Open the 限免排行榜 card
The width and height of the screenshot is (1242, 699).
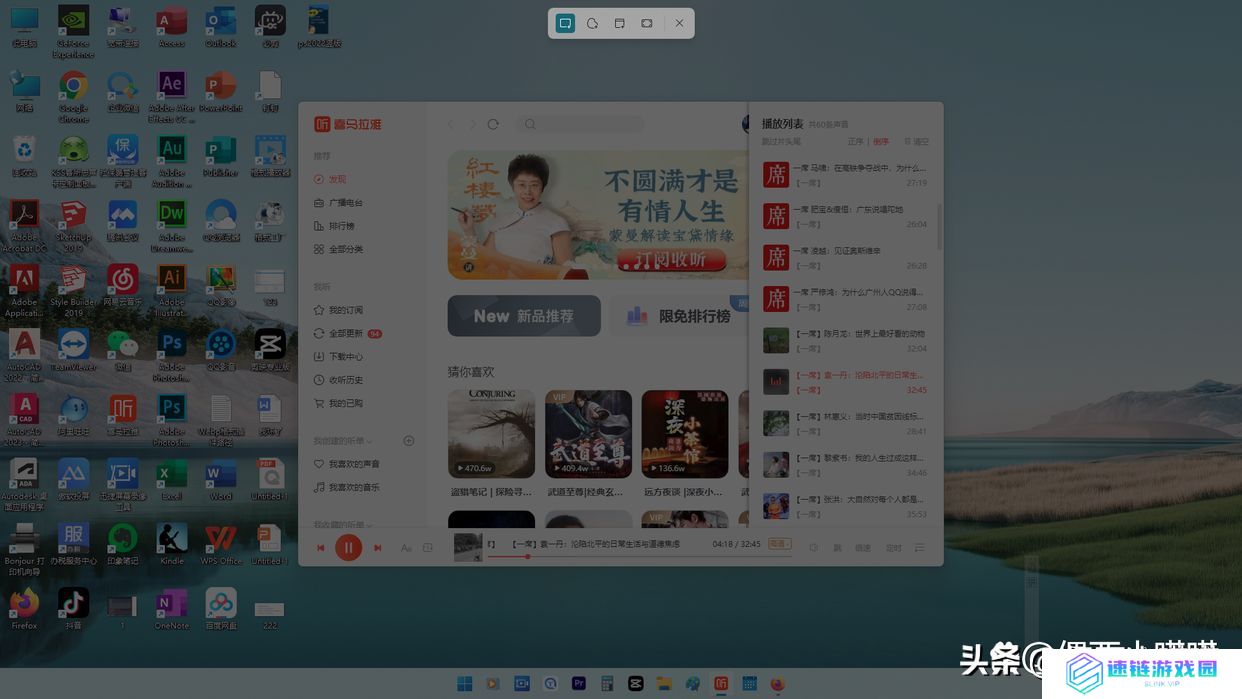[680, 316]
